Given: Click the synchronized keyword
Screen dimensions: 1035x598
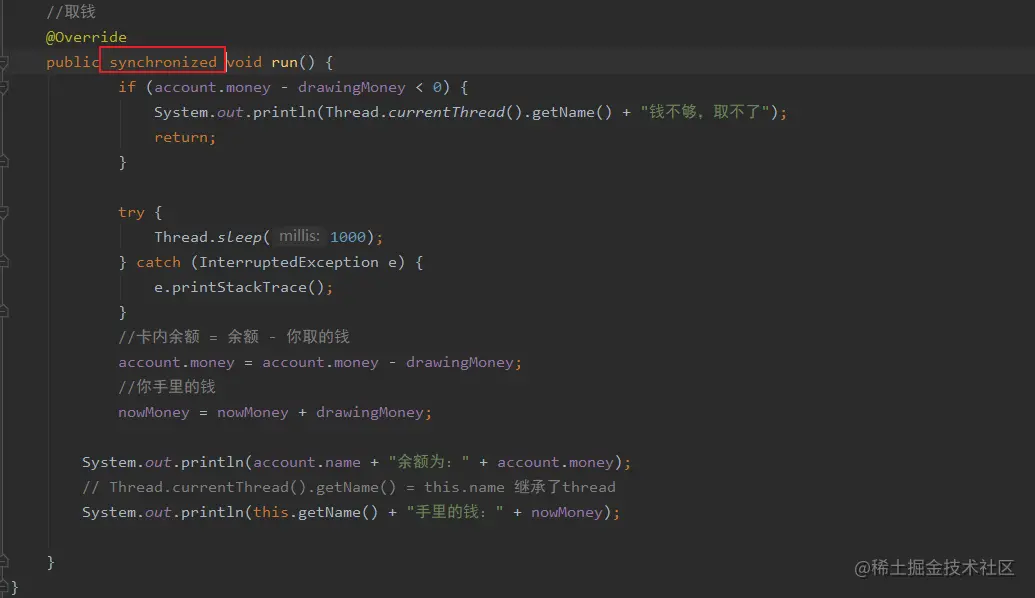Looking at the screenshot, I should pyautogui.click(x=163, y=62).
